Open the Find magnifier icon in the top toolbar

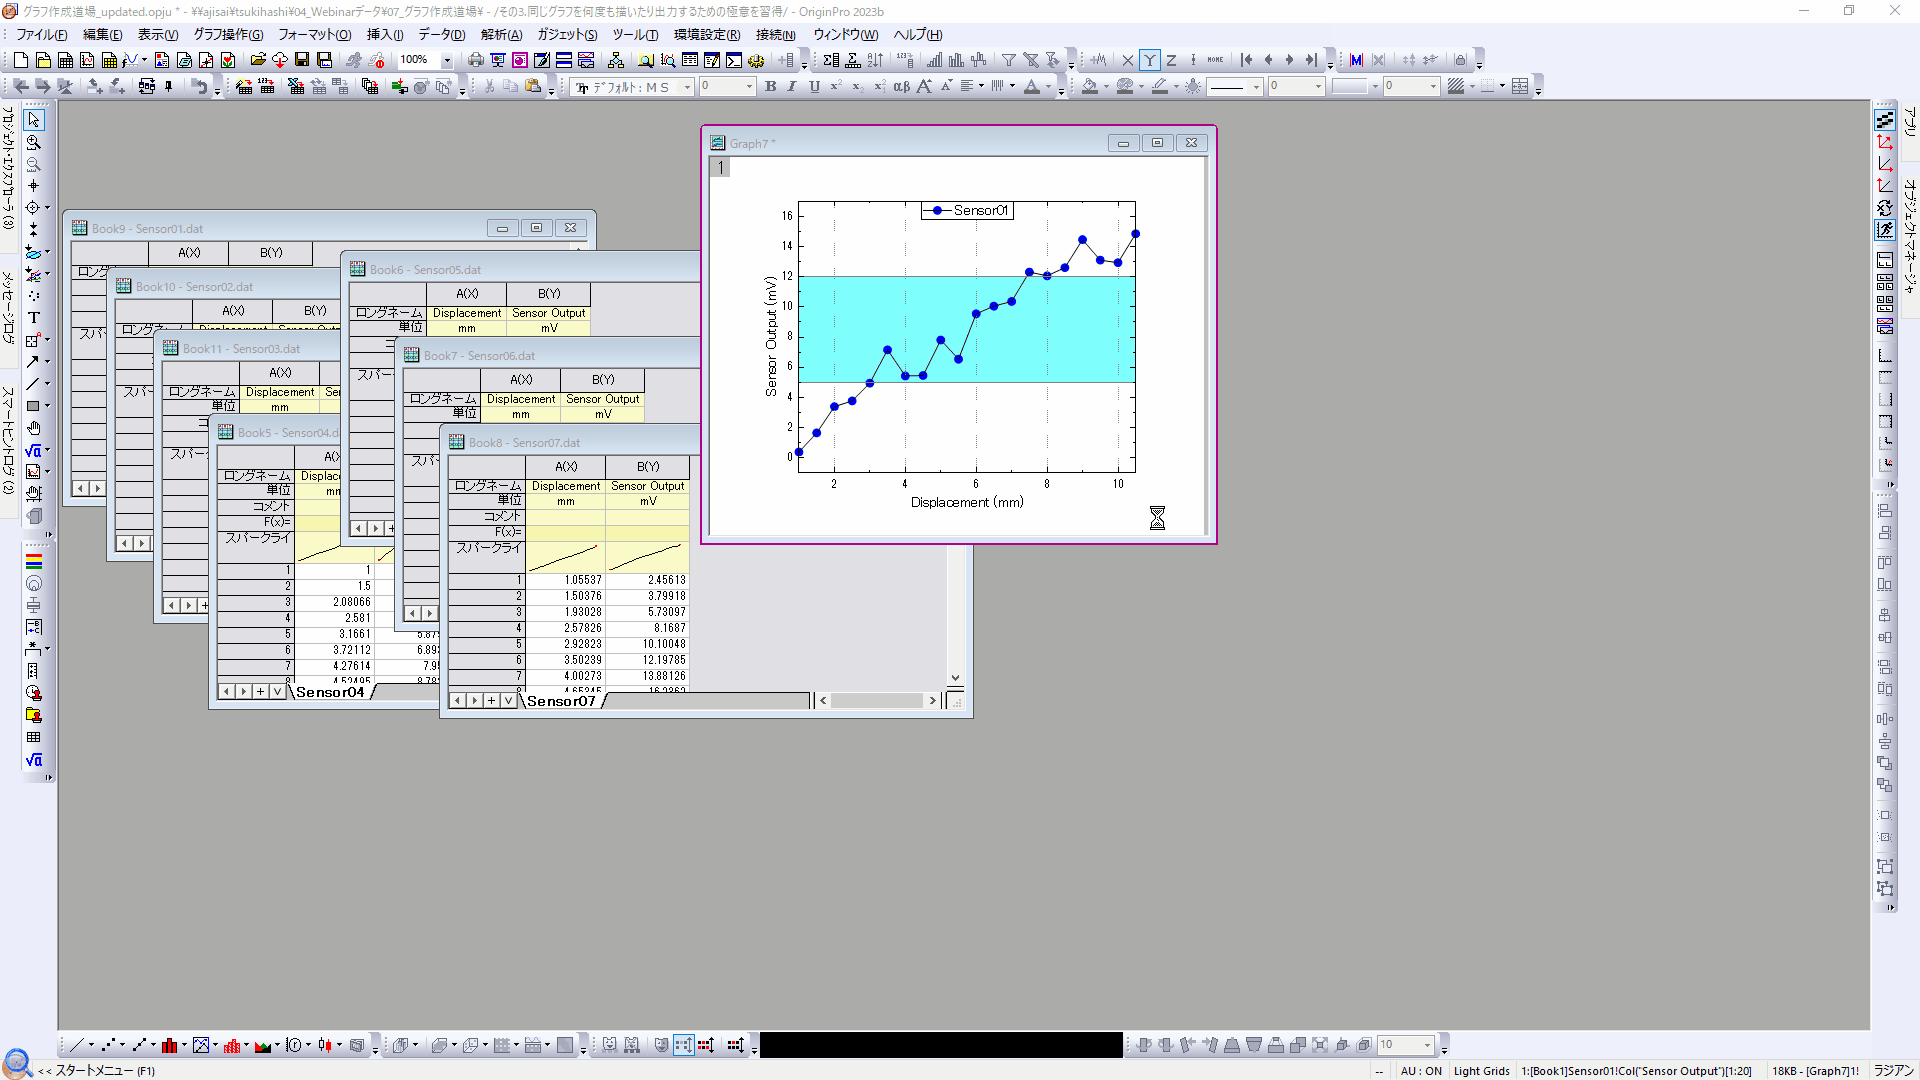click(646, 60)
